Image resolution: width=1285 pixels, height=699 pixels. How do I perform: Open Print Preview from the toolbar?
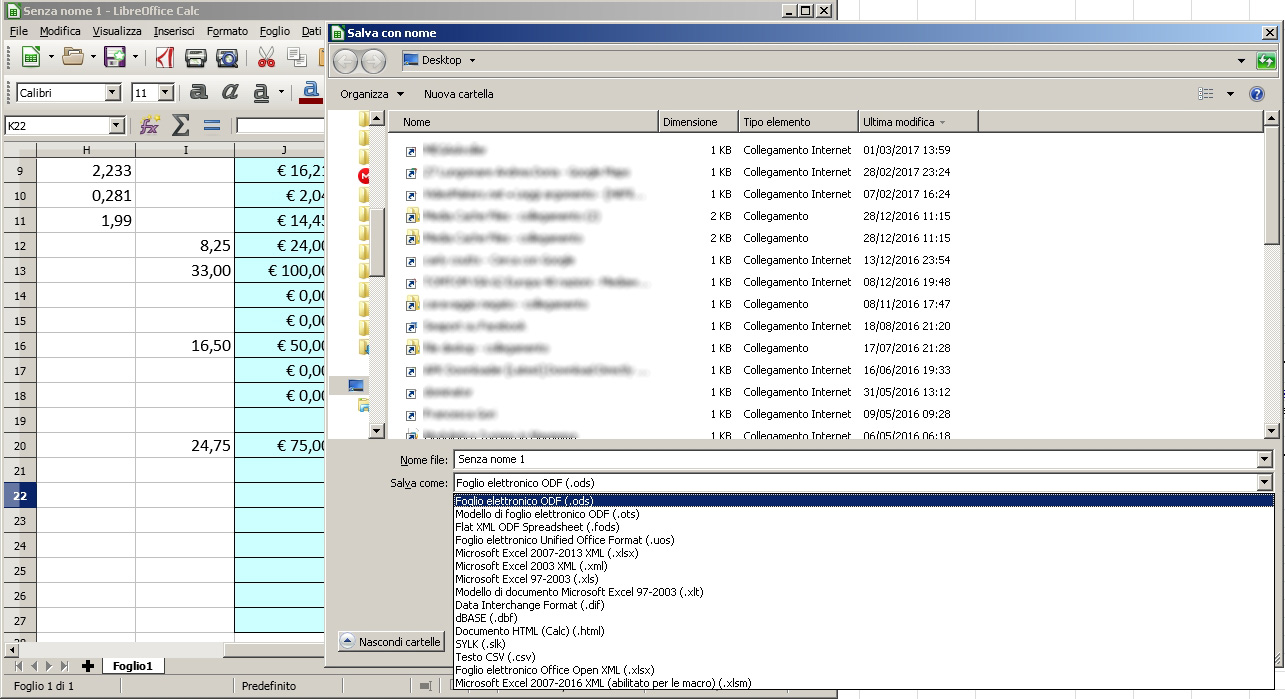click(227, 58)
